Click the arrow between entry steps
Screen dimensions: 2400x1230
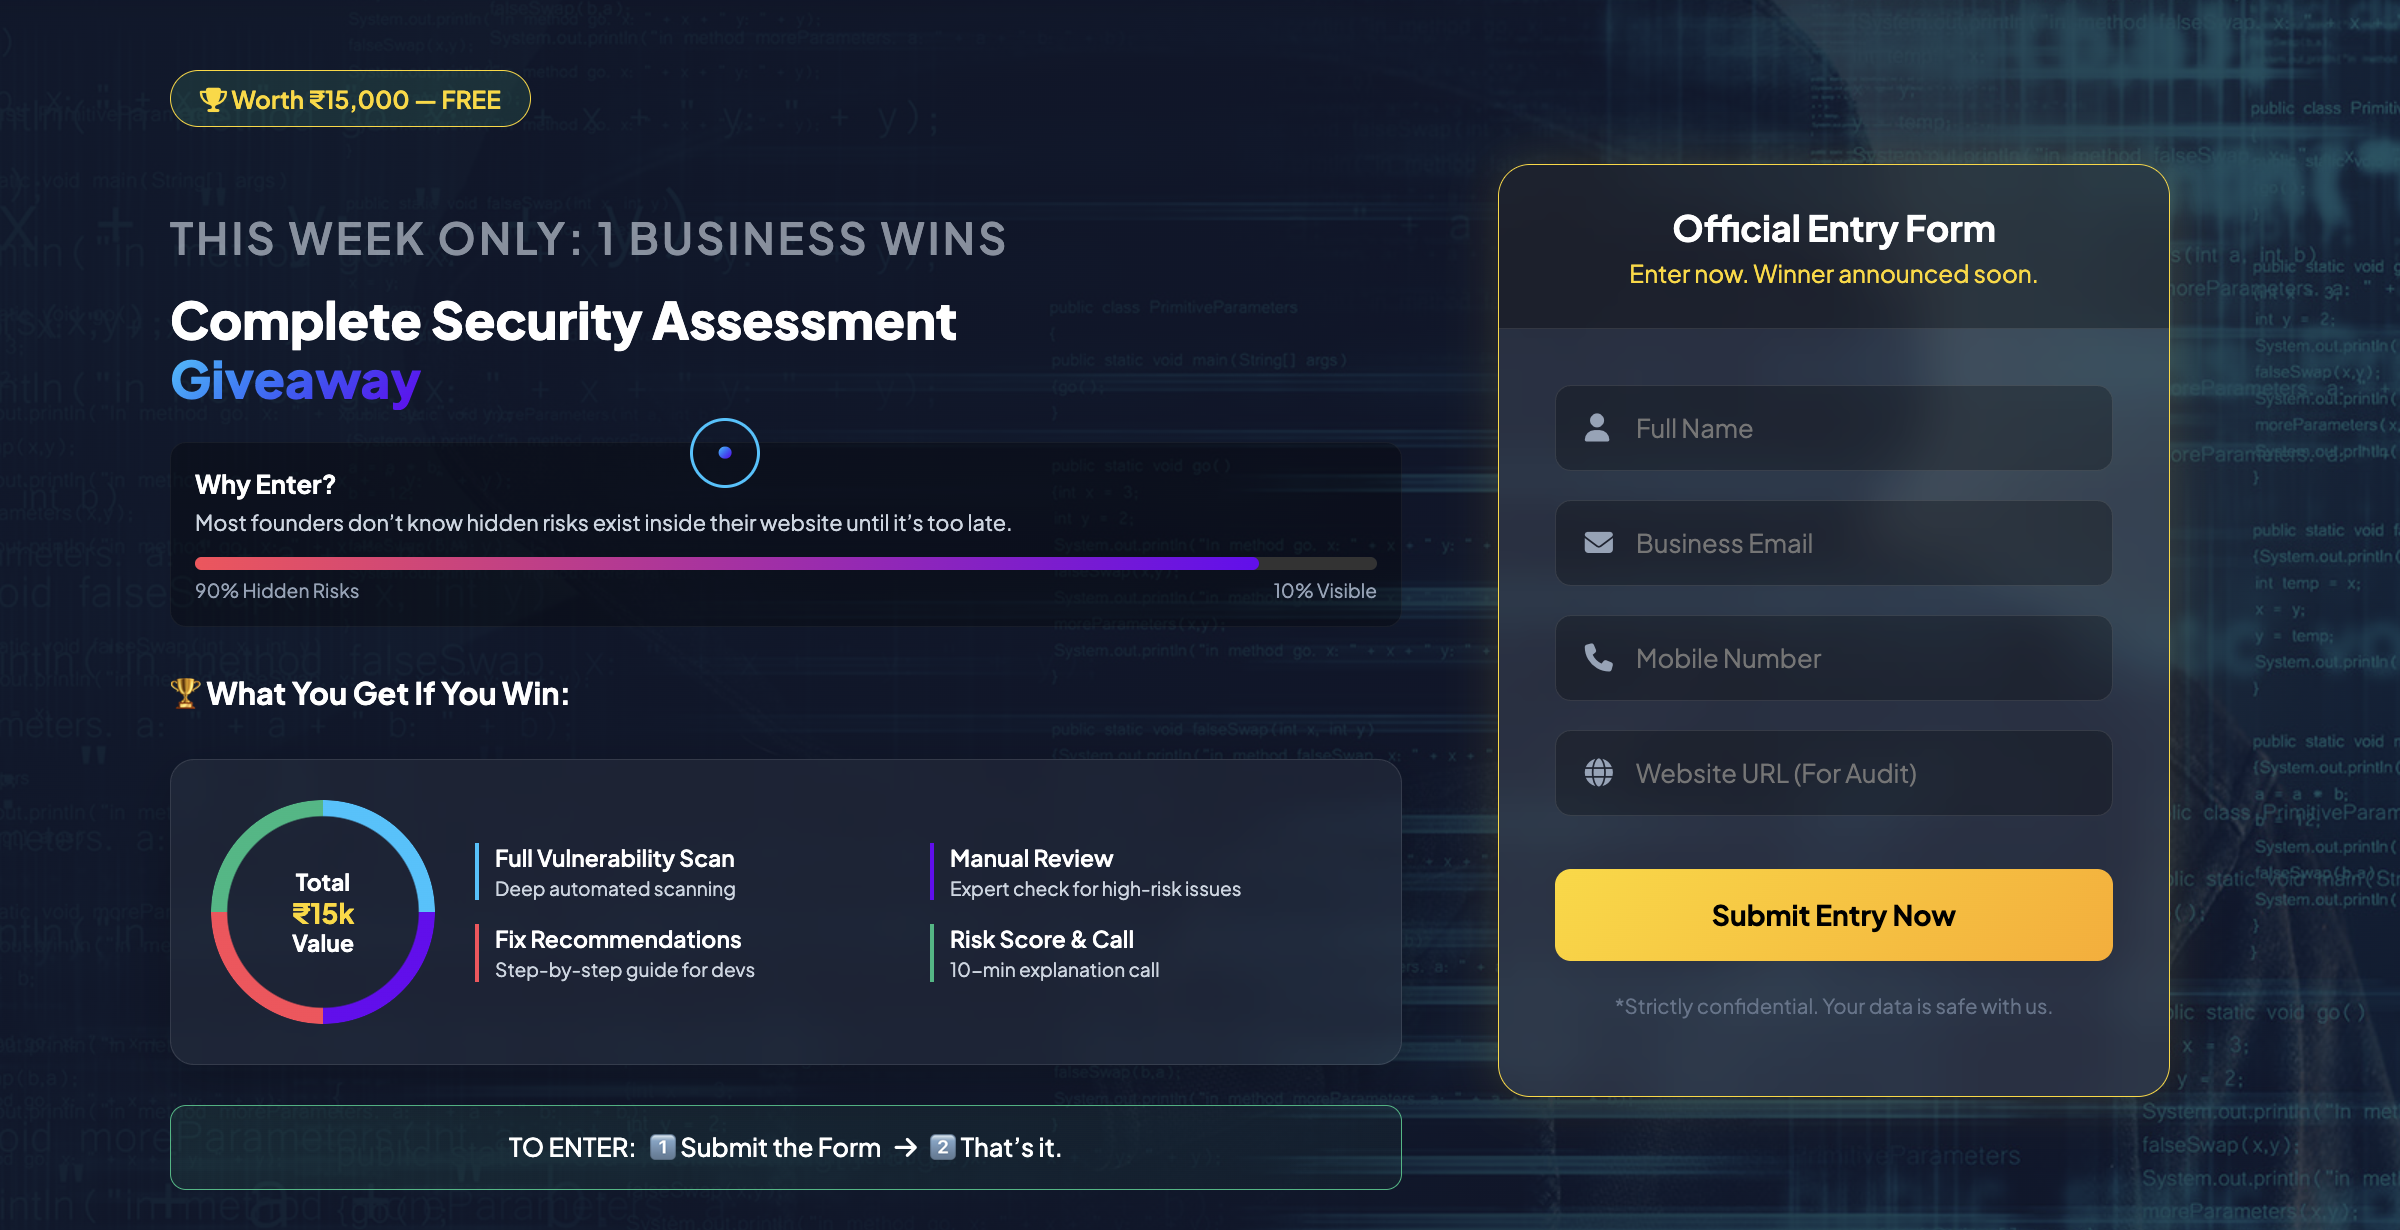[905, 1148]
